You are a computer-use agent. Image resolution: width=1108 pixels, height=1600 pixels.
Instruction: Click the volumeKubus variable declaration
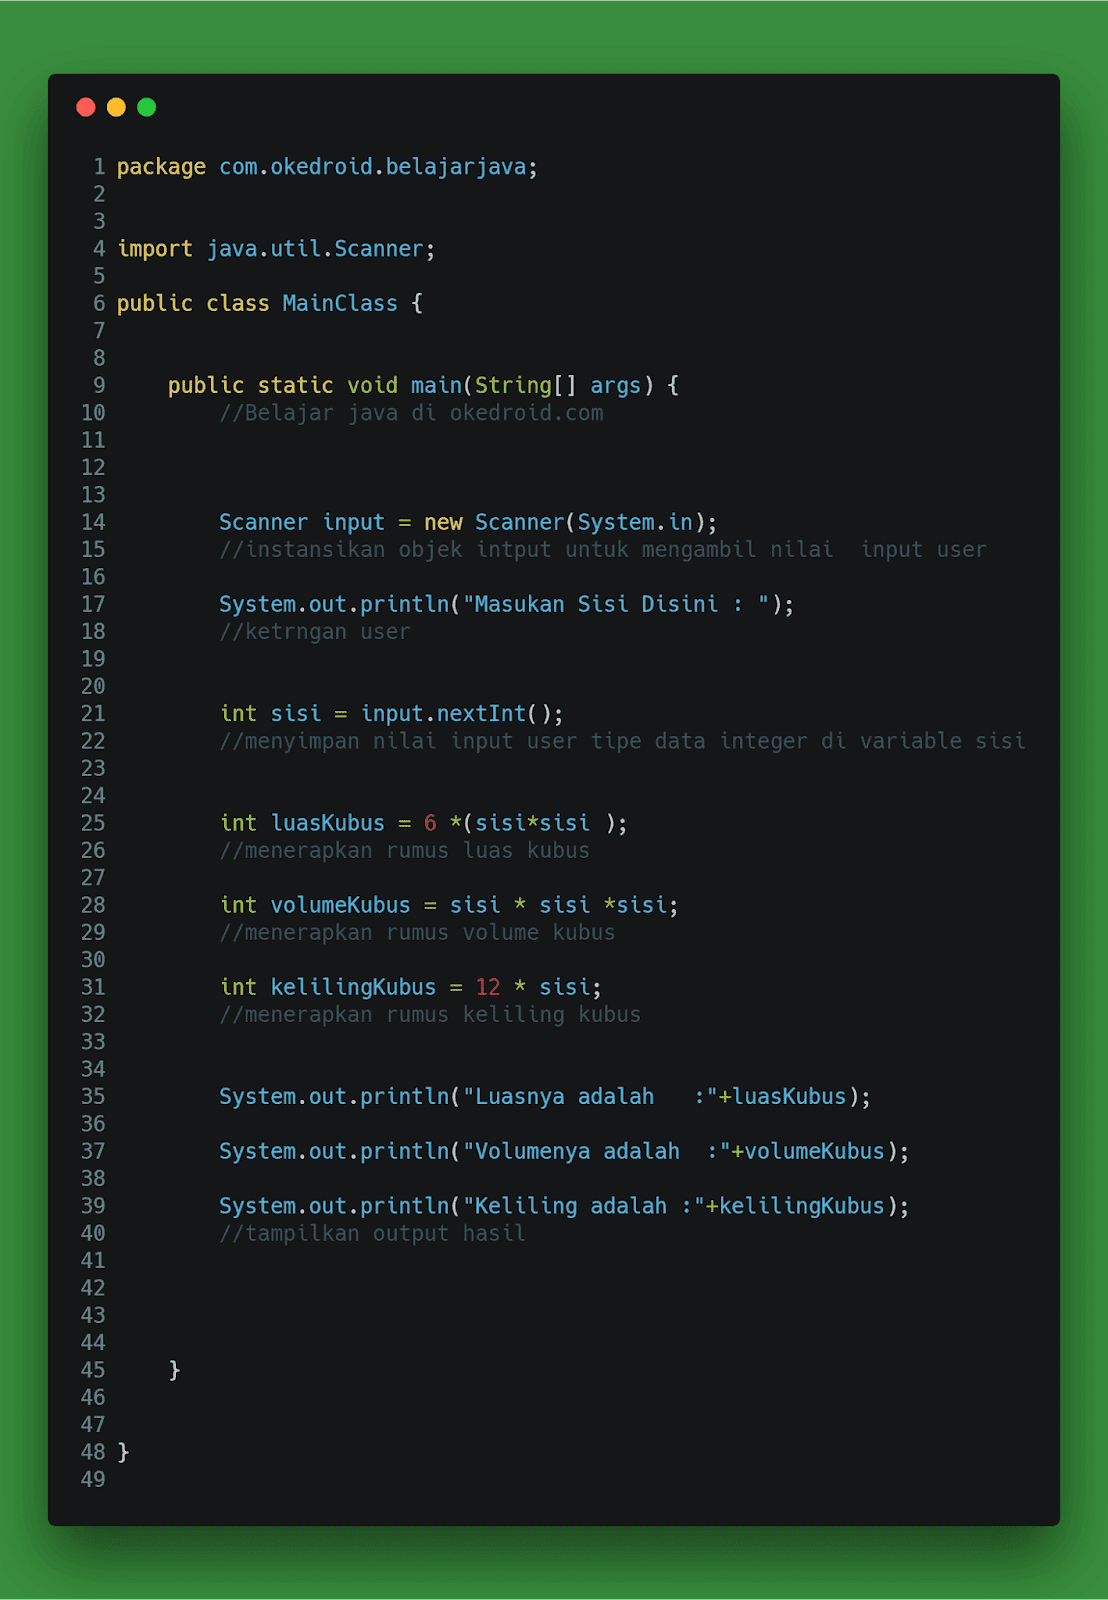[449, 905]
